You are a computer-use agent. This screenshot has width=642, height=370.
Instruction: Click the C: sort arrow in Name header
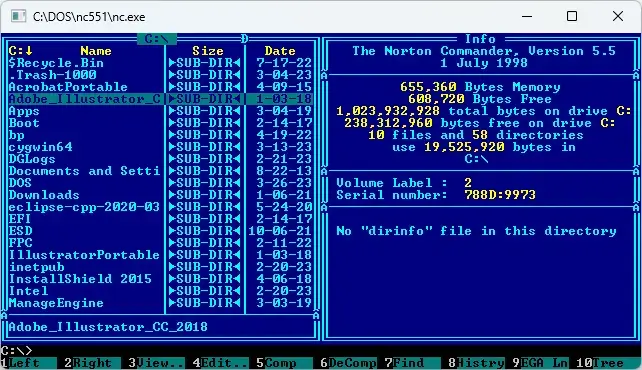20,51
